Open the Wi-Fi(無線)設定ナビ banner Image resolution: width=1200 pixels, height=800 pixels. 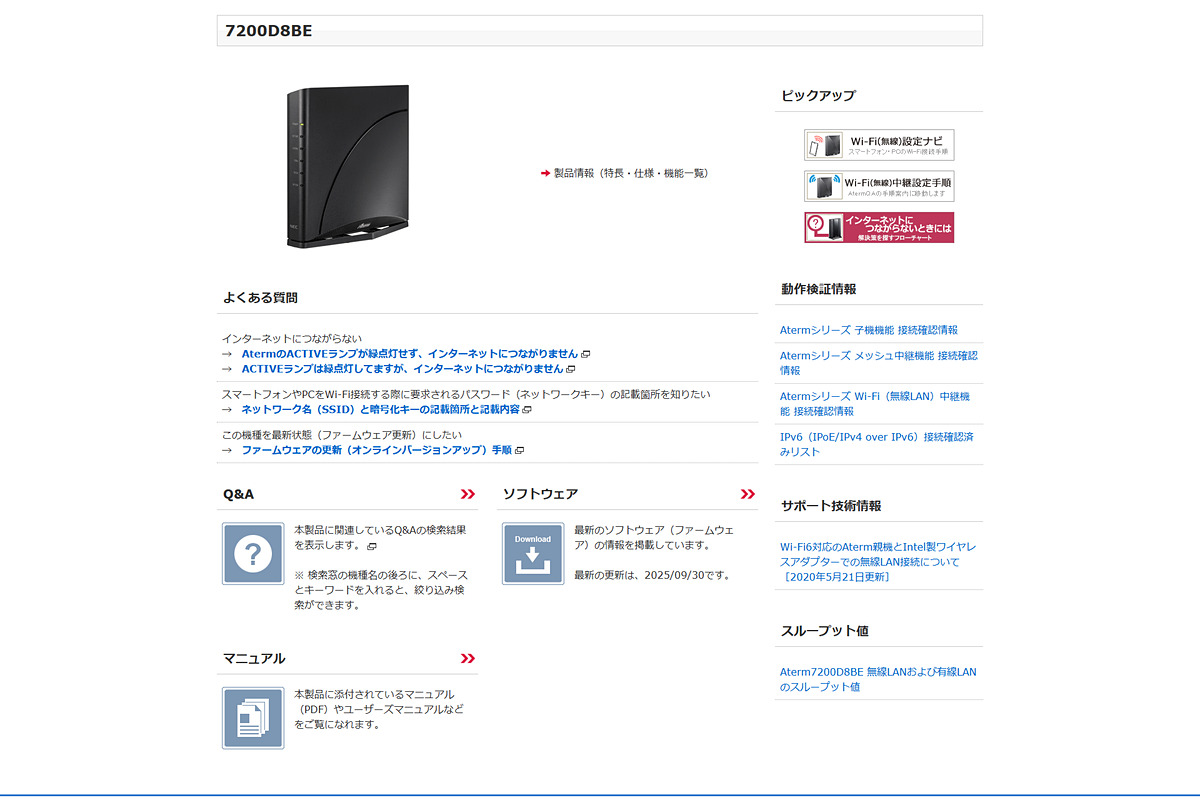click(879, 145)
